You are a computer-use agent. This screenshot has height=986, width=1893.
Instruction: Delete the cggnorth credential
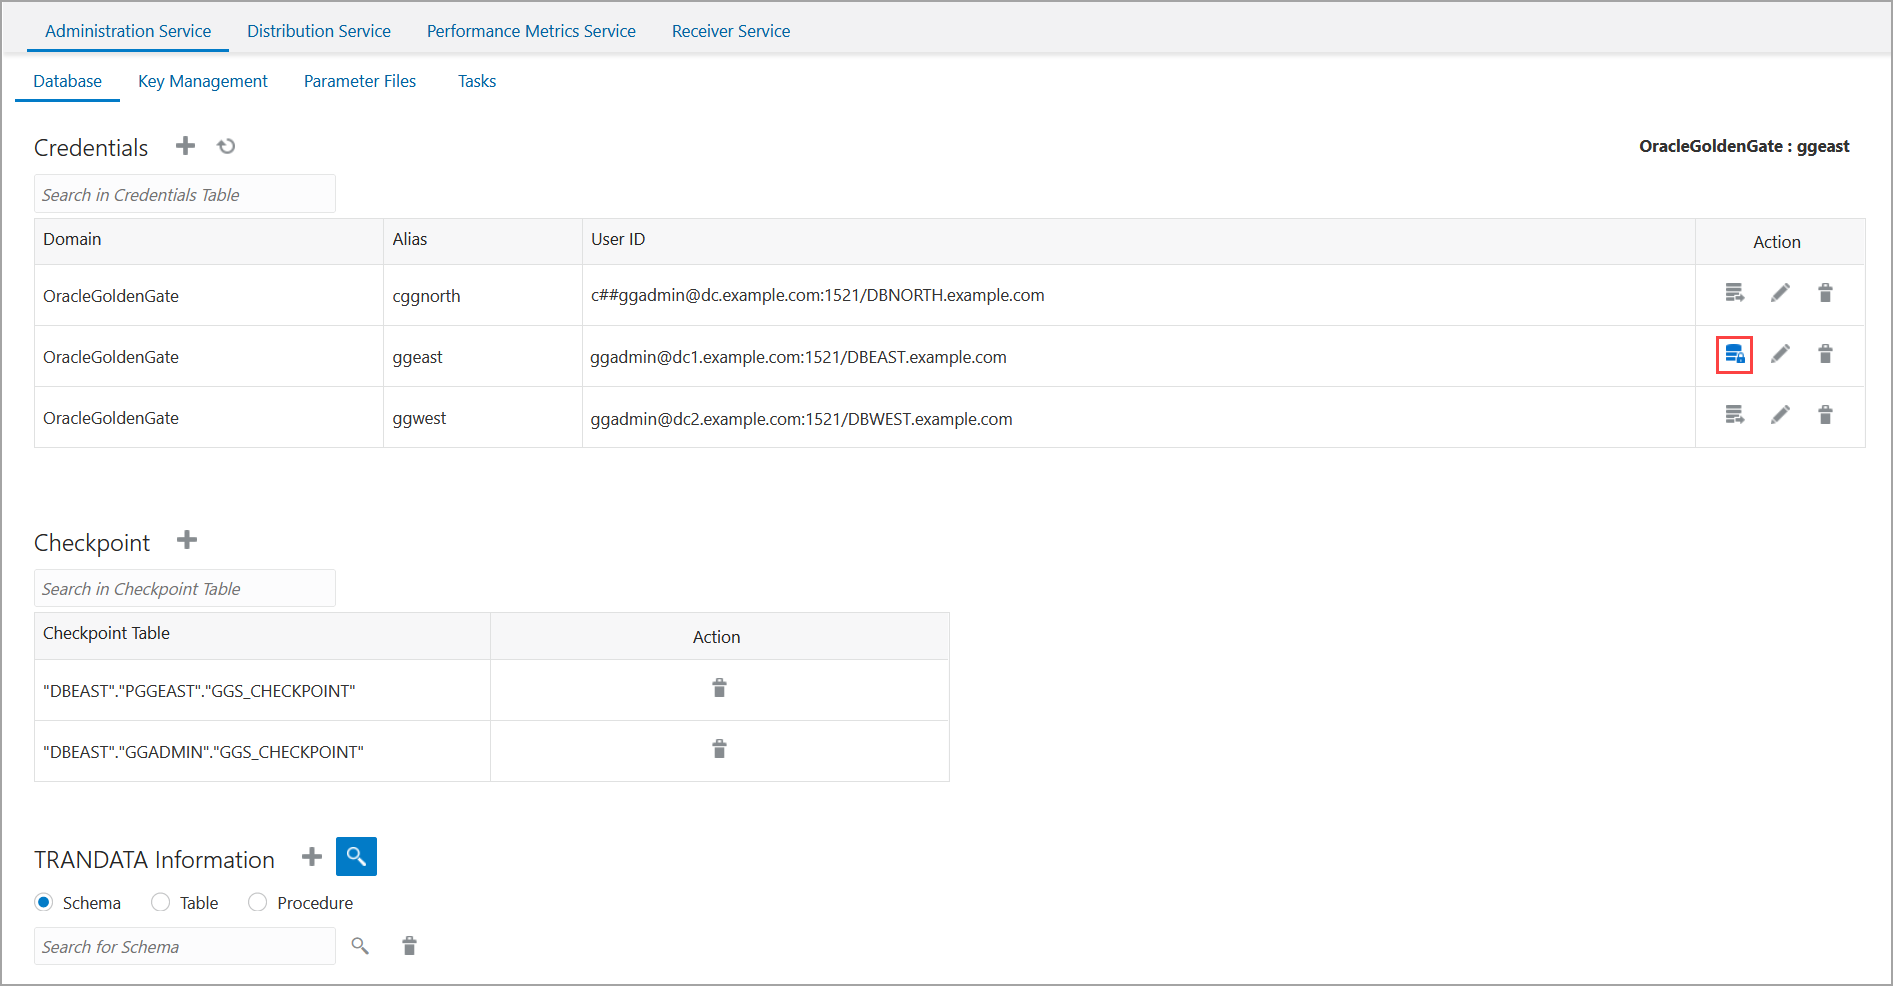coord(1825,293)
